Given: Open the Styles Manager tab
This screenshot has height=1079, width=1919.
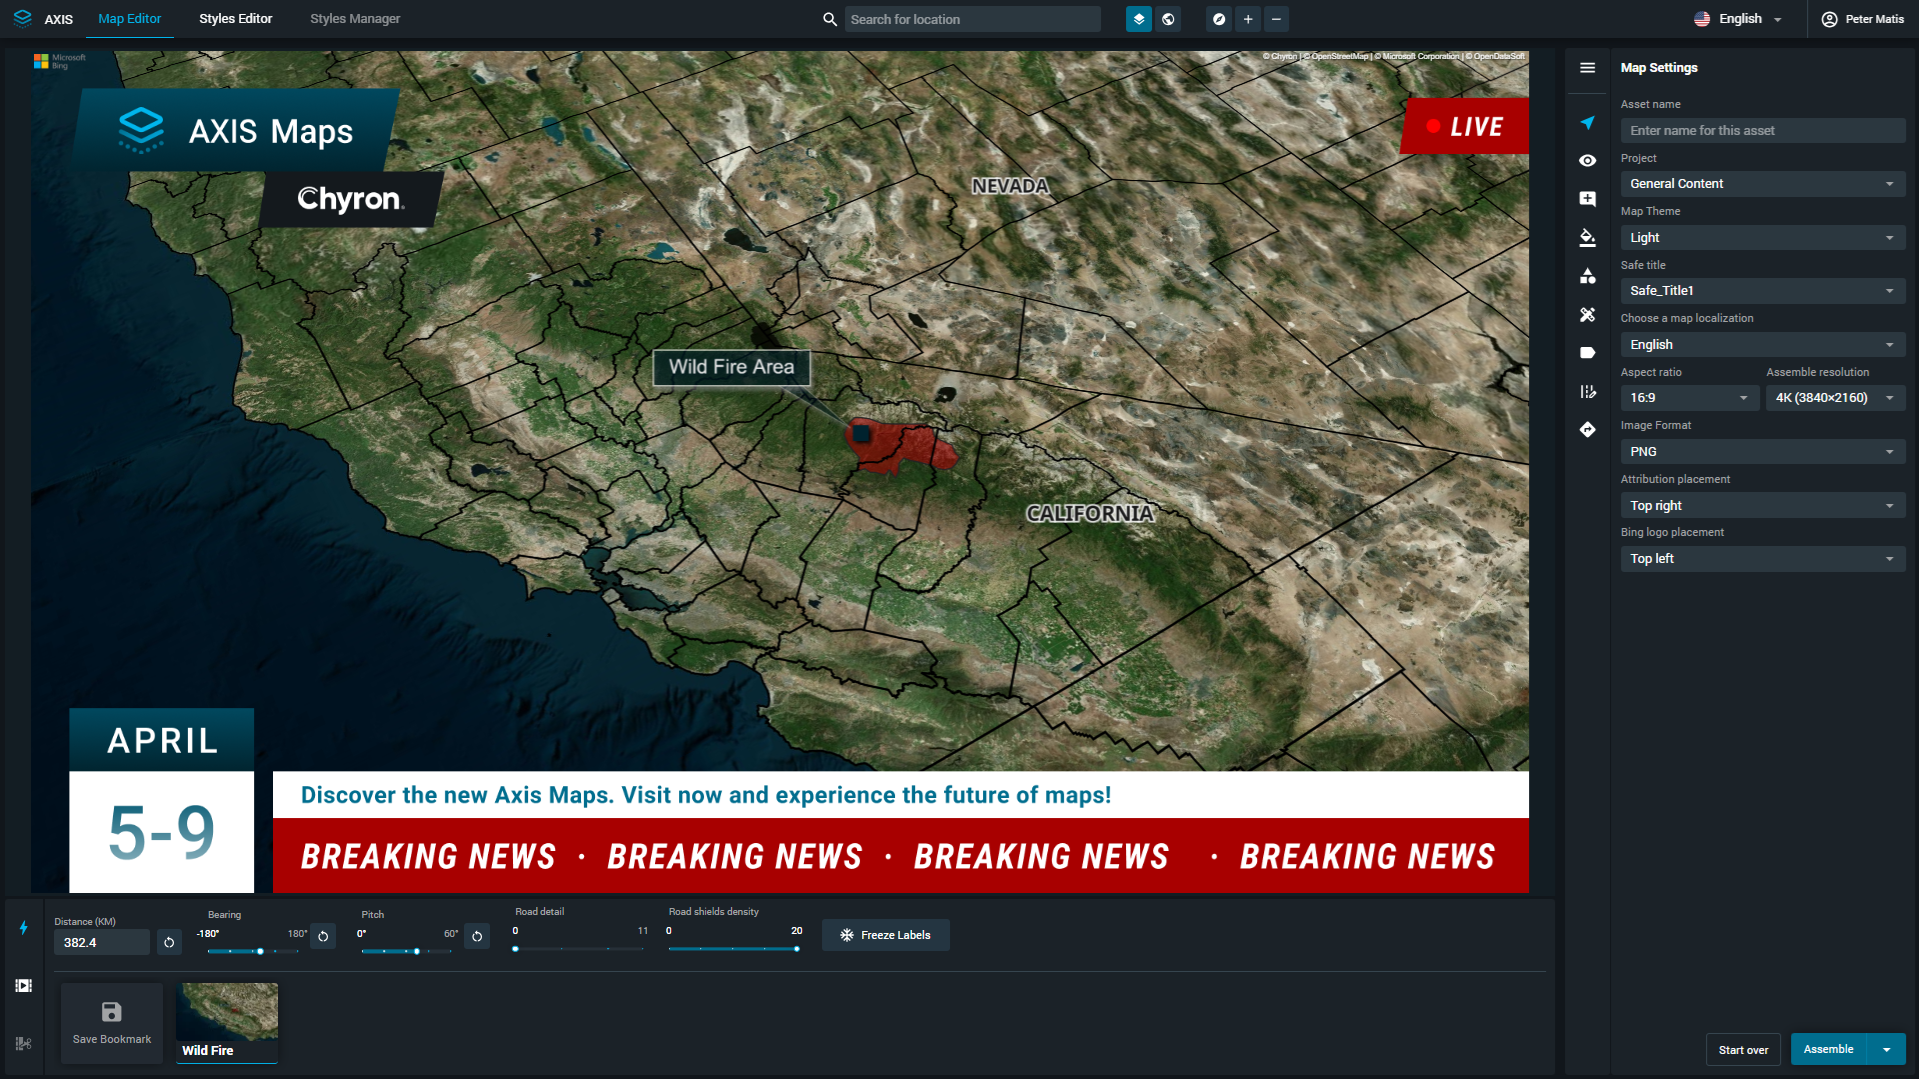Looking at the screenshot, I should coord(354,19).
